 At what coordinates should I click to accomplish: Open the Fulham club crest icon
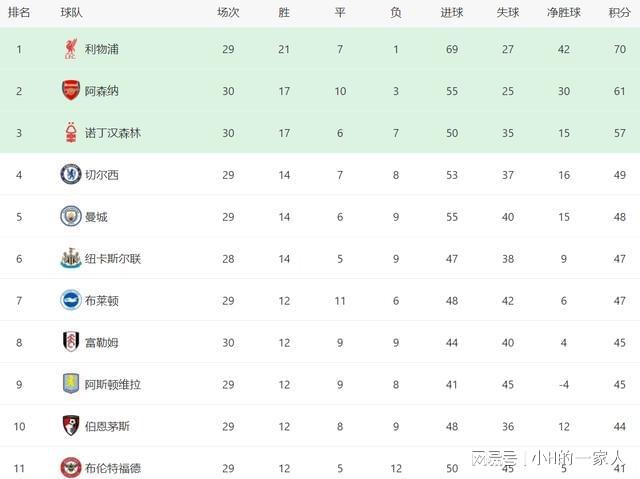[x=71, y=342]
